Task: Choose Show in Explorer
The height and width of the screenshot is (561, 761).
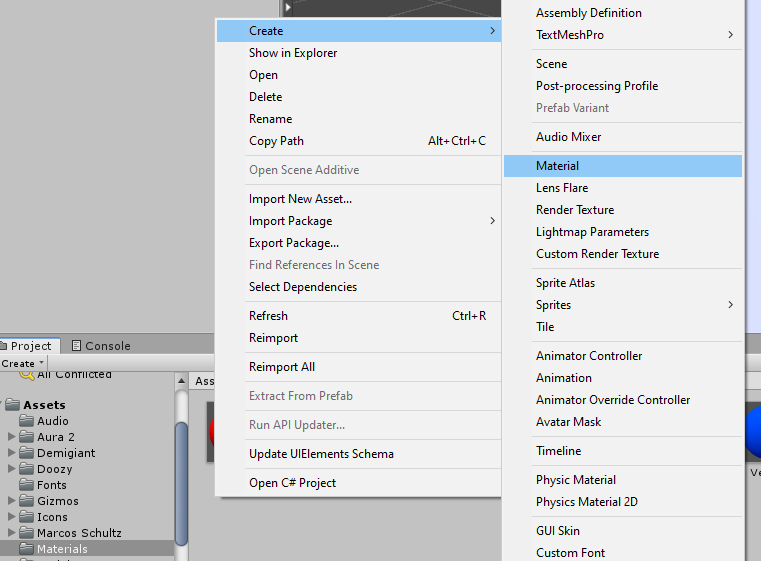Action: coord(359,53)
